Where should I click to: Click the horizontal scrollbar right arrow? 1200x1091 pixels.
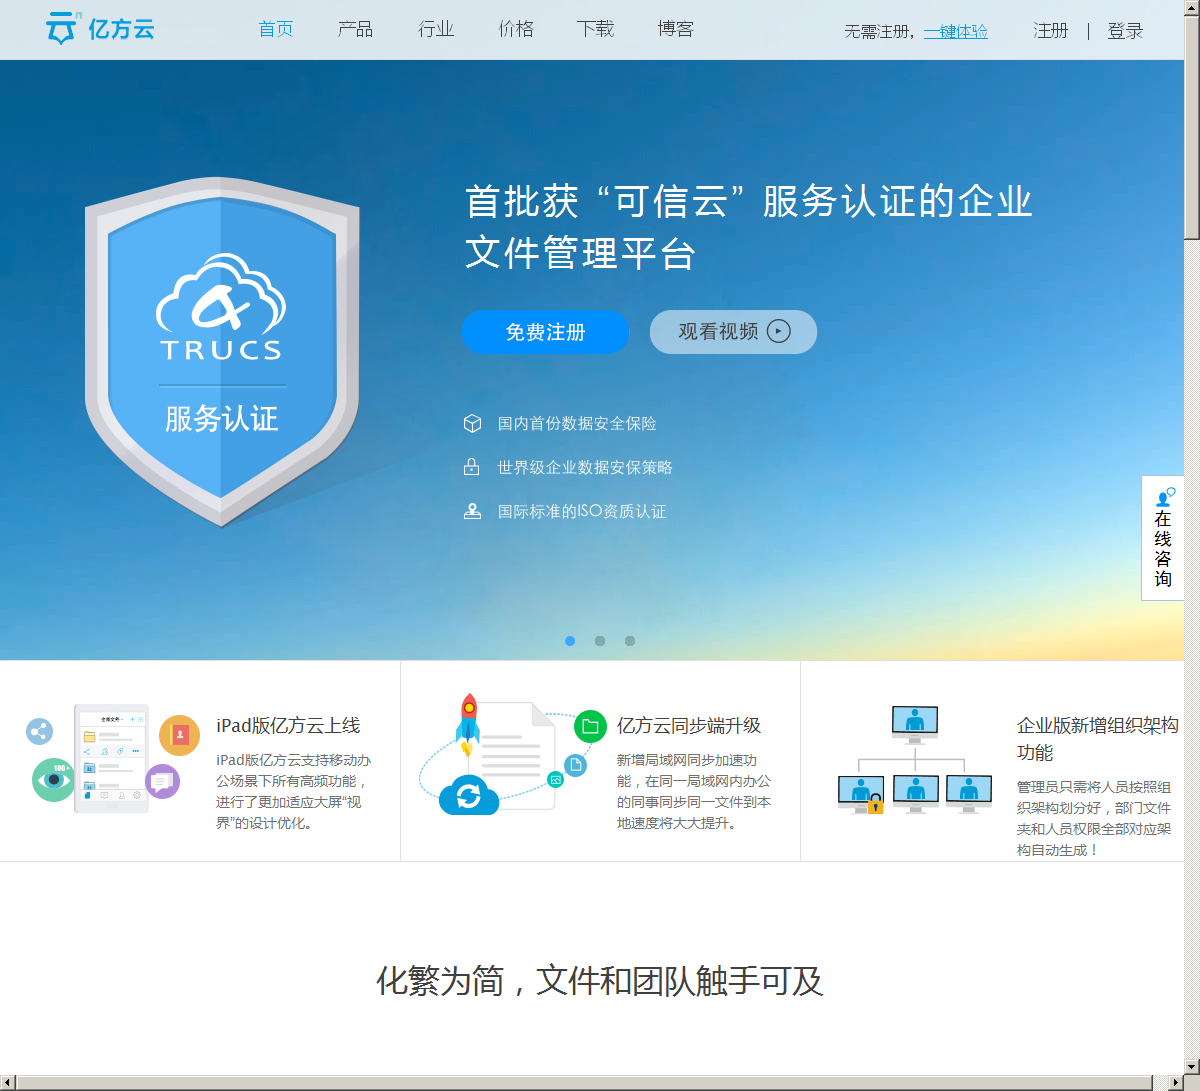pyautogui.click(x=1176, y=1083)
